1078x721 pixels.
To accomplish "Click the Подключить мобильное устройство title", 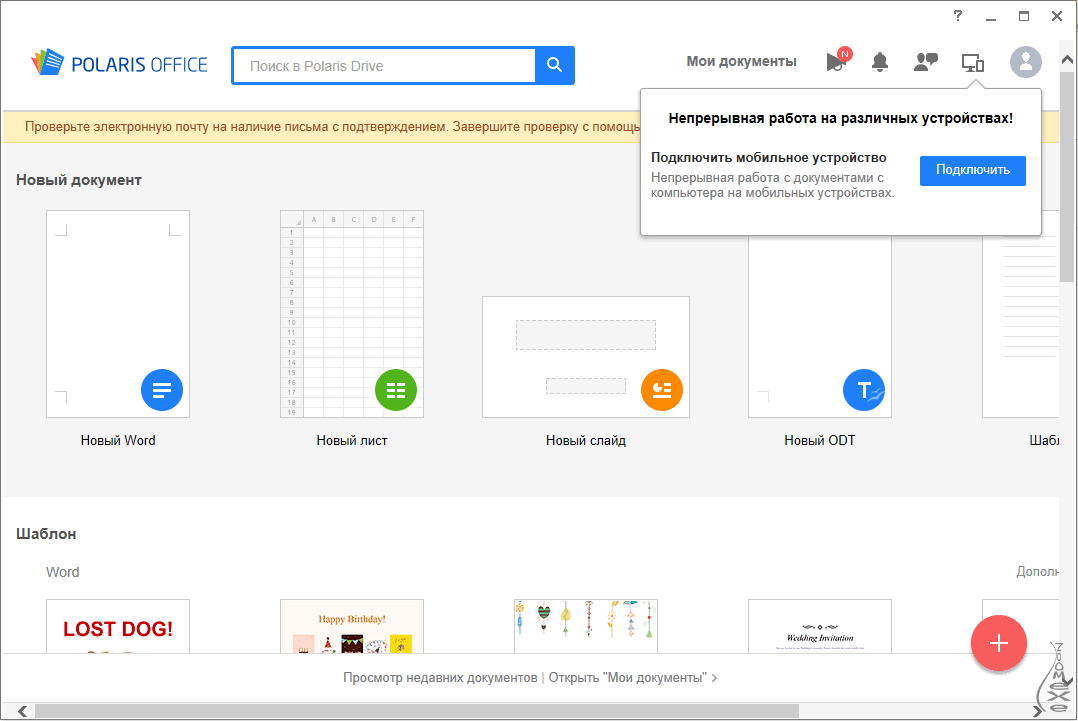I will (x=769, y=157).
